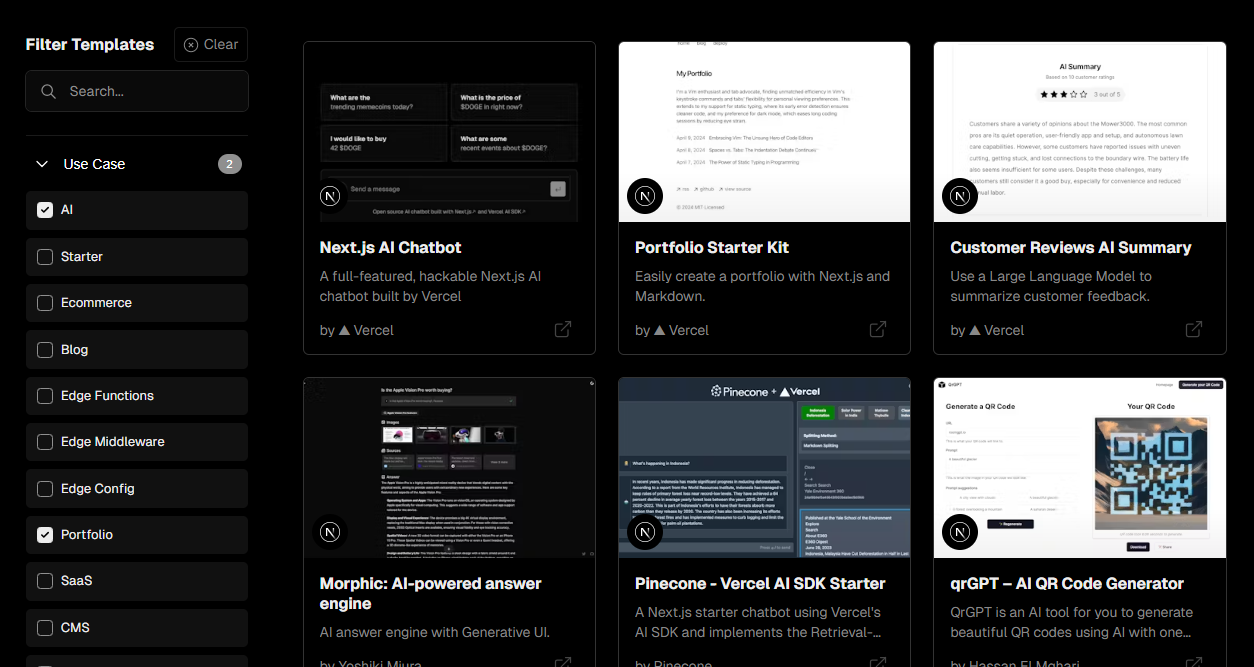Open external link icon on Customer Reviews AI Summary card
The image size is (1254, 667).
click(1194, 329)
